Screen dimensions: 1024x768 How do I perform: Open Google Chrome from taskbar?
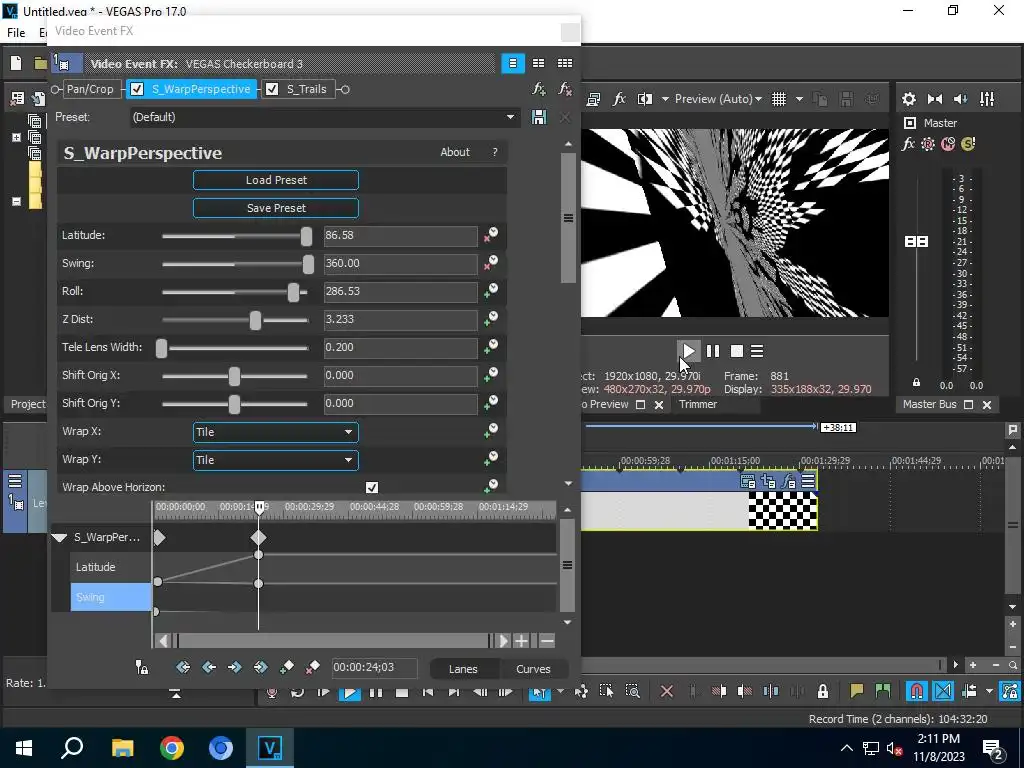(x=172, y=748)
